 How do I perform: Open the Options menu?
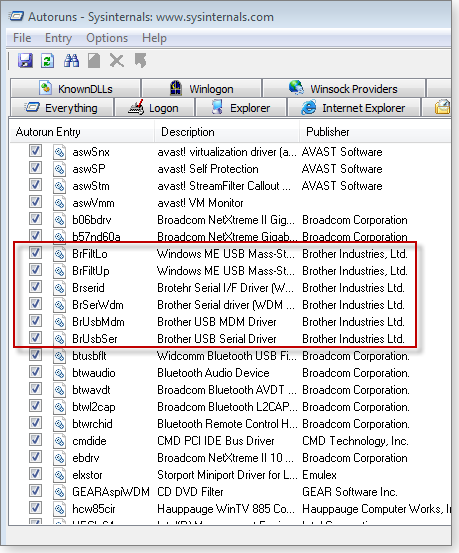[107, 38]
